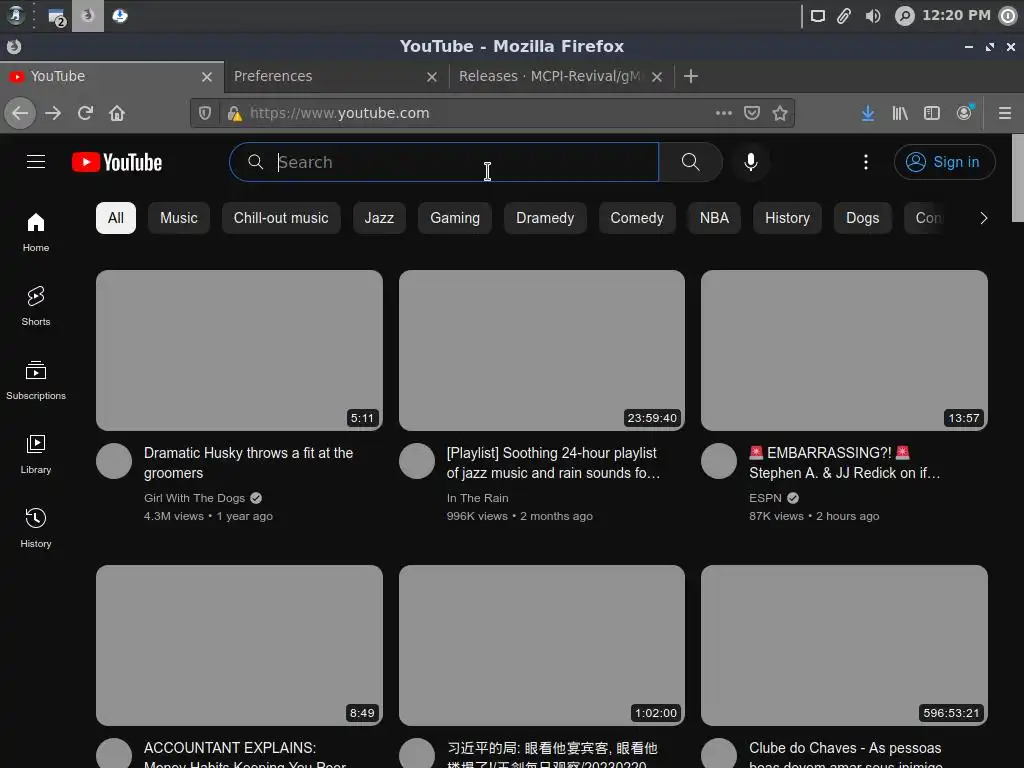Viewport: 1024px width, 768px height.
Task: Filter by Music chip
Action: click(179, 218)
